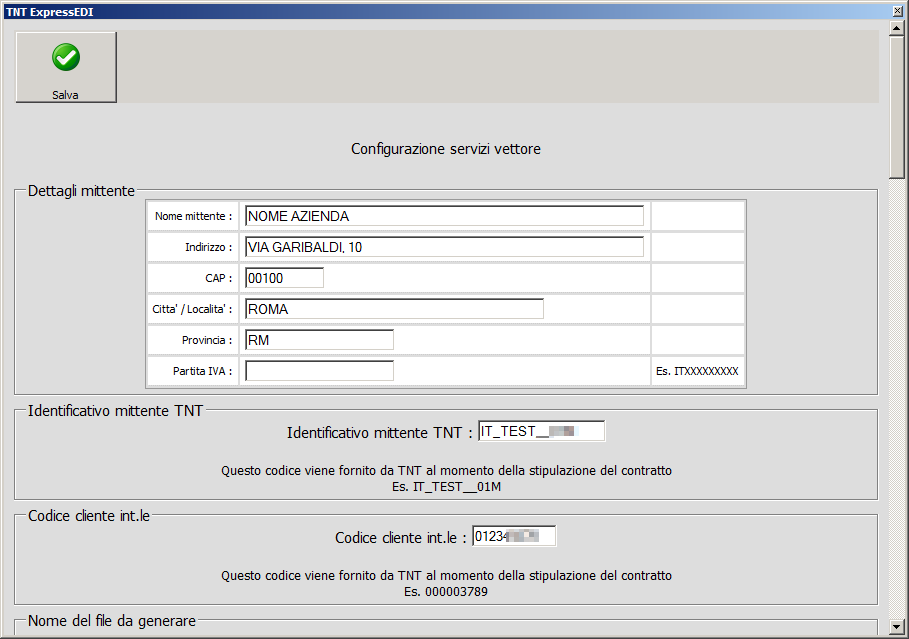Edit the Nome mittente field
The height and width of the screenshot is (639, 909).
coord(444,216)
